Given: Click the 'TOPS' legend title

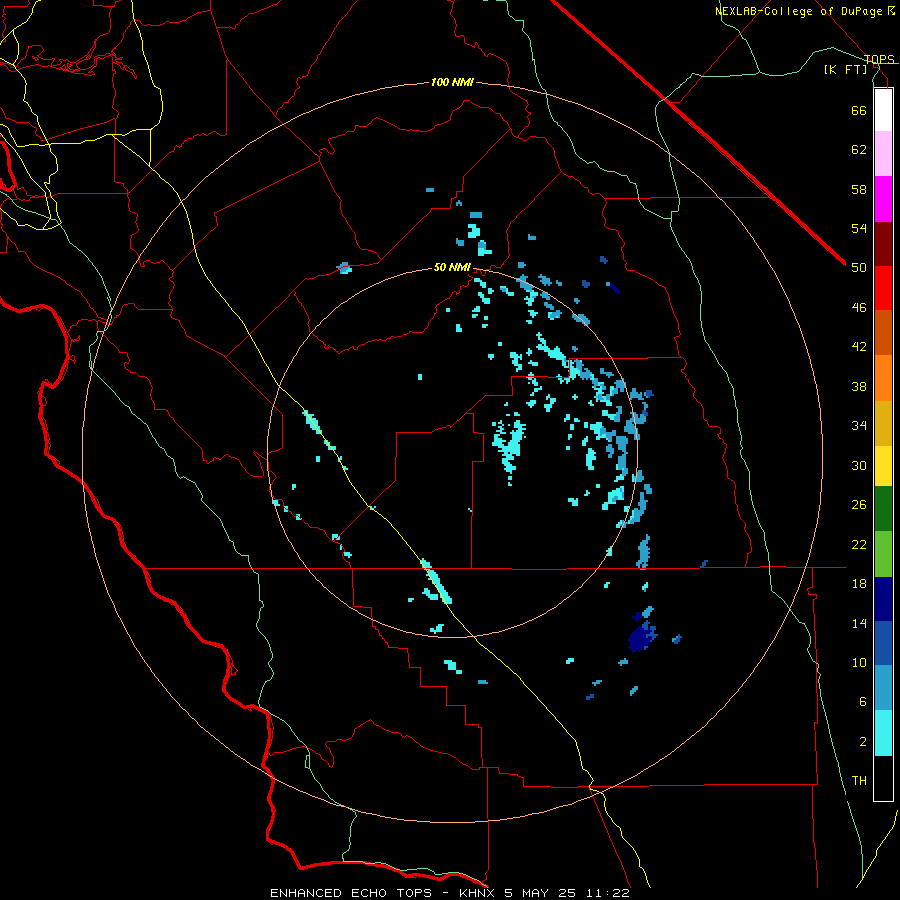Looking at the screenshot, I should tap(879, 59).
